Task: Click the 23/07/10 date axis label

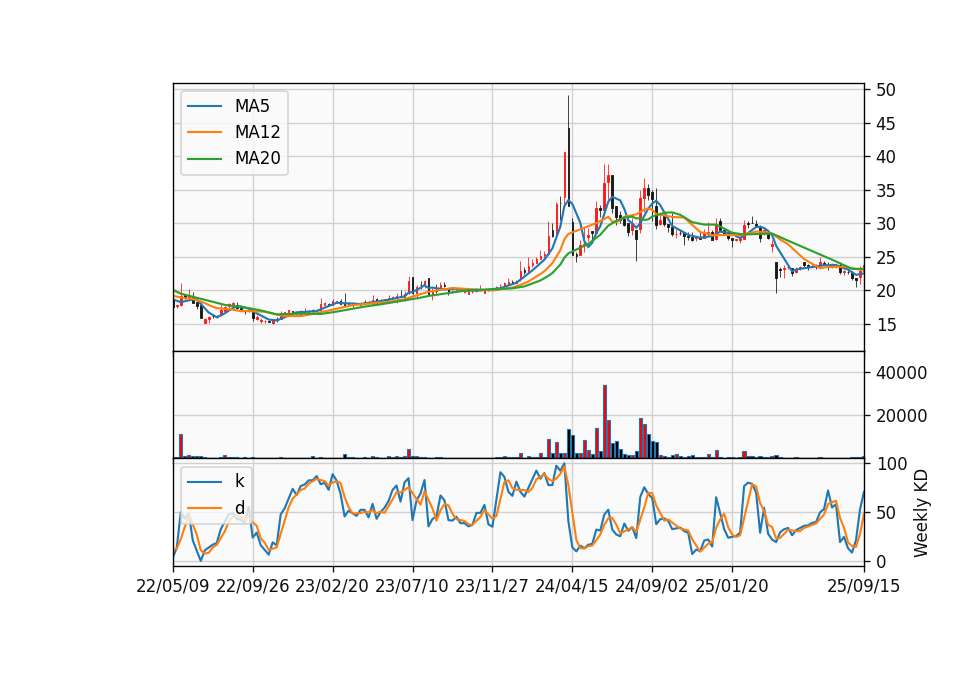Action: (412, 587)
